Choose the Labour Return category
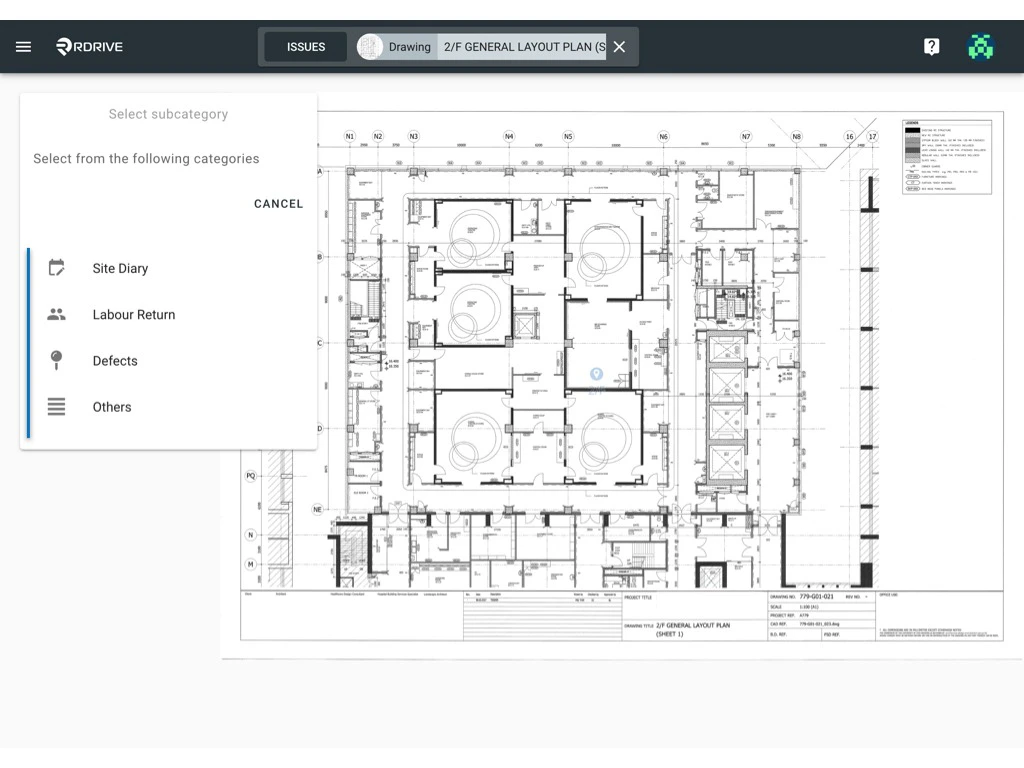The height and width of the screenshot is (768, 1024). click(x=134, y=314)
